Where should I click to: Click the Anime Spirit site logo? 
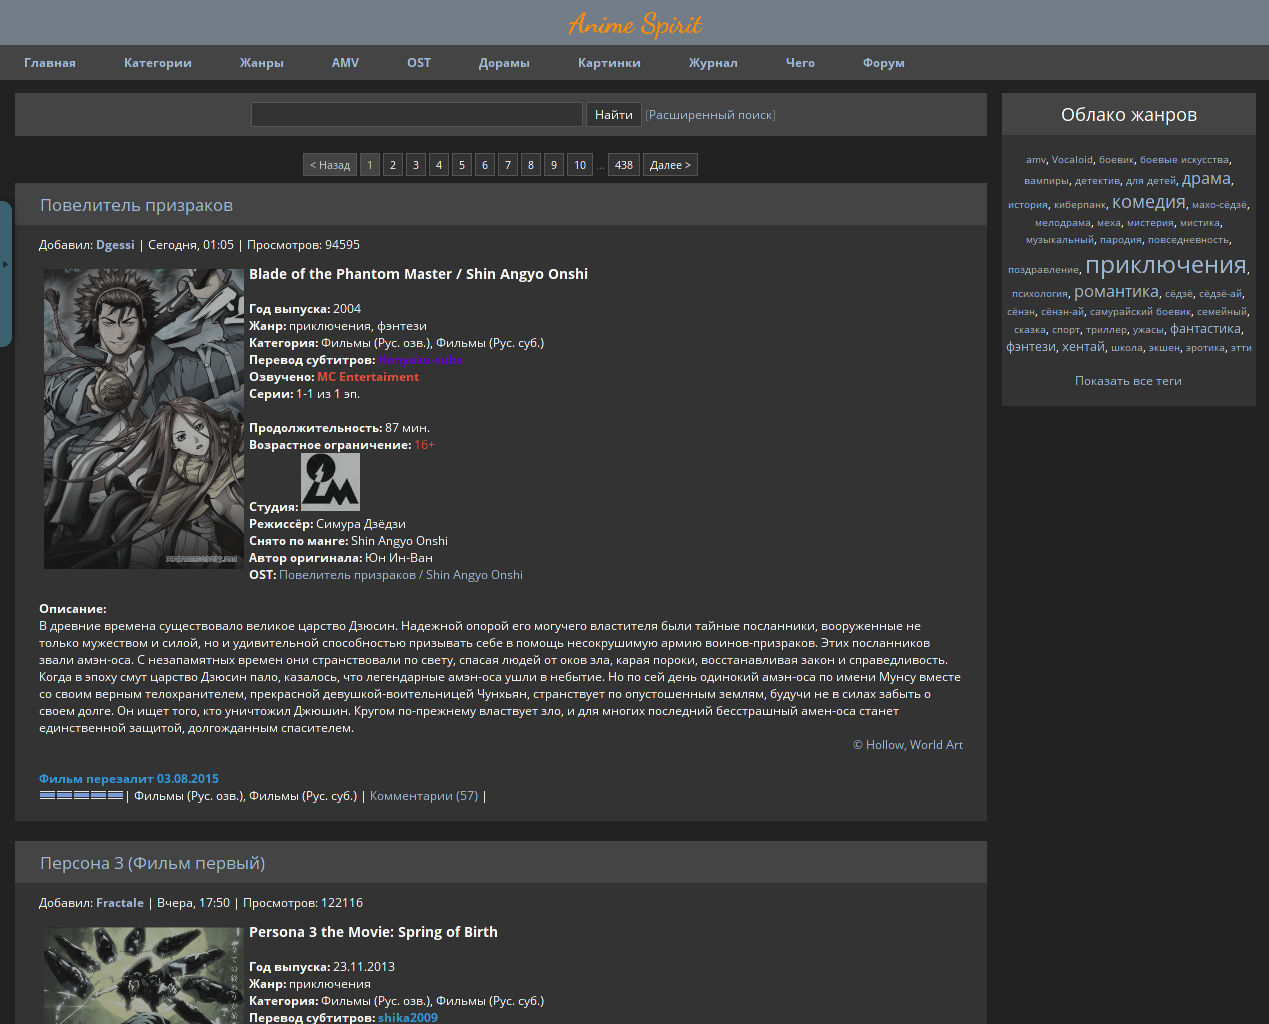click(x=635, y=24)
